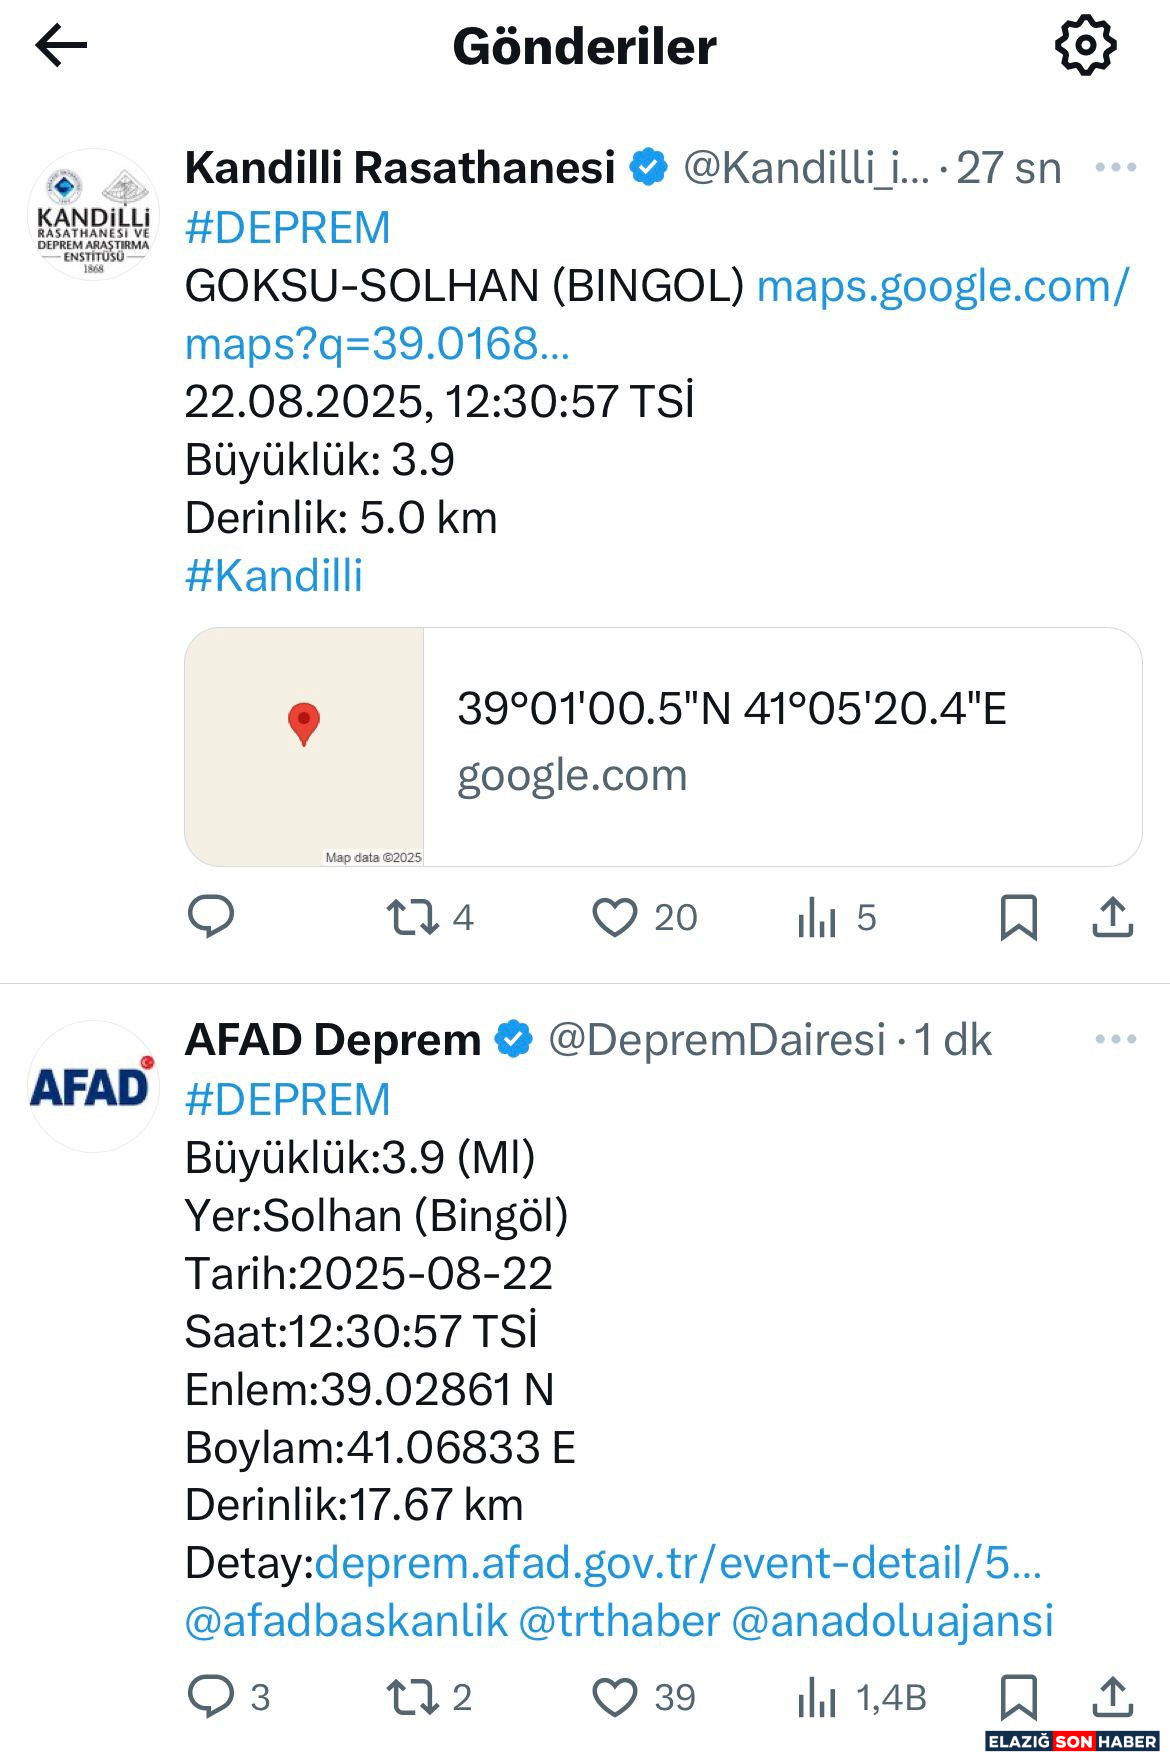
Task: Open the #Kandilli hashtag
Action: click(x=274, y=576)
